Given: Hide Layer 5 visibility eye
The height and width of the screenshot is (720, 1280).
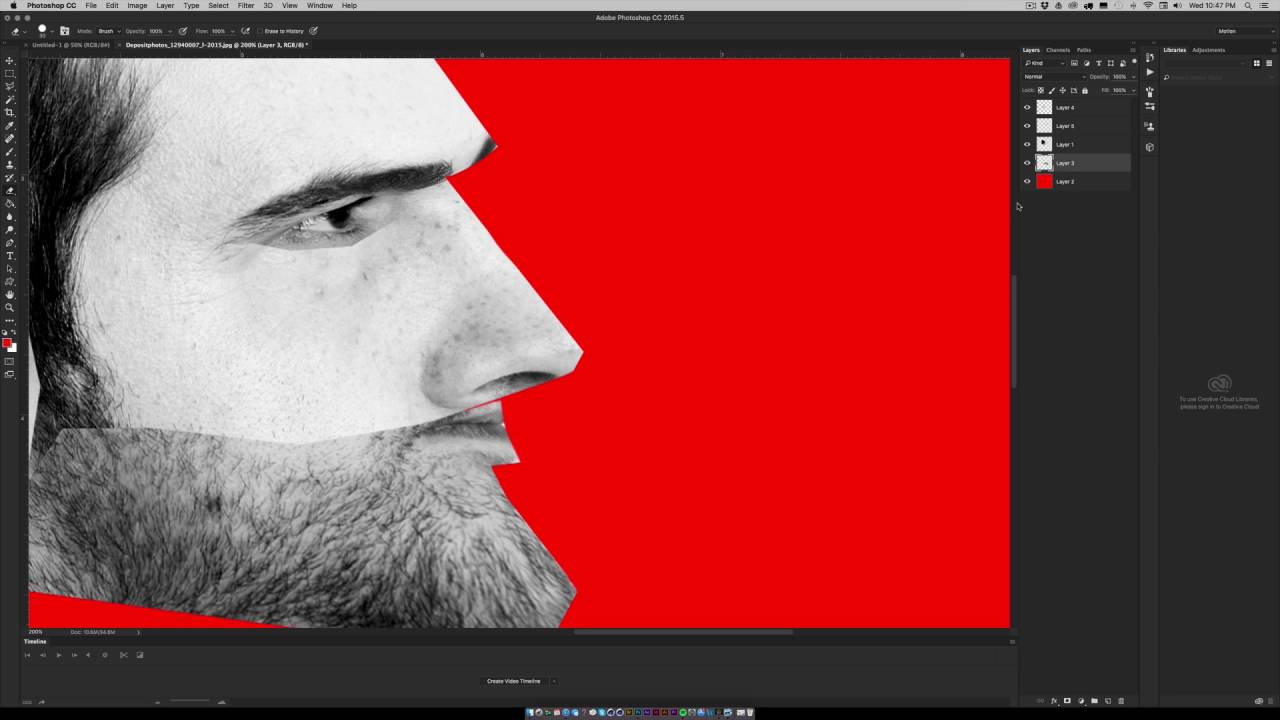Looking at the screenshot, I should 1027,126.
